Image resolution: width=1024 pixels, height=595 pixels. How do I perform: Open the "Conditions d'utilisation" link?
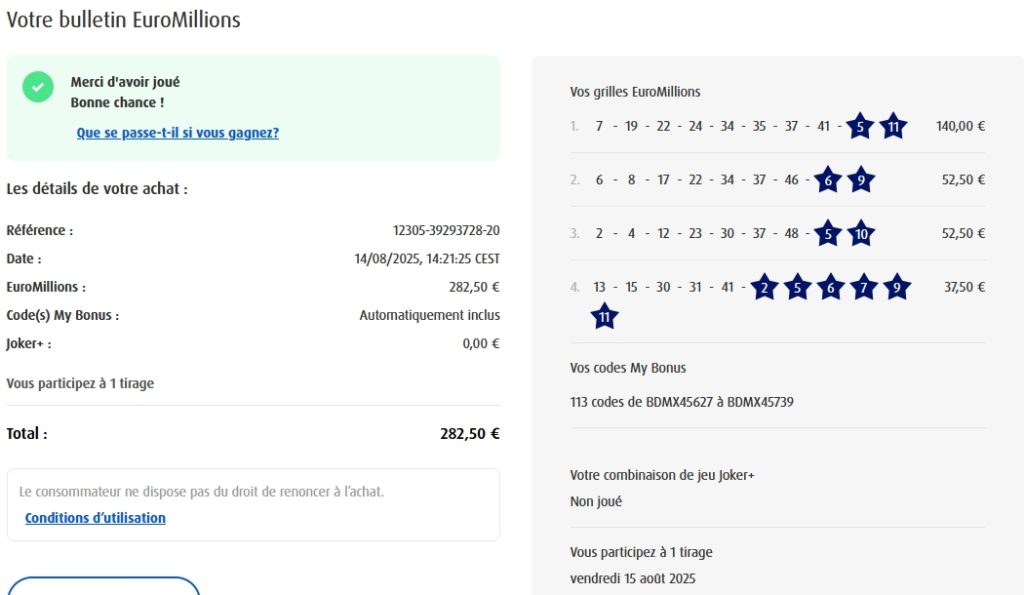tap(95, 518)
